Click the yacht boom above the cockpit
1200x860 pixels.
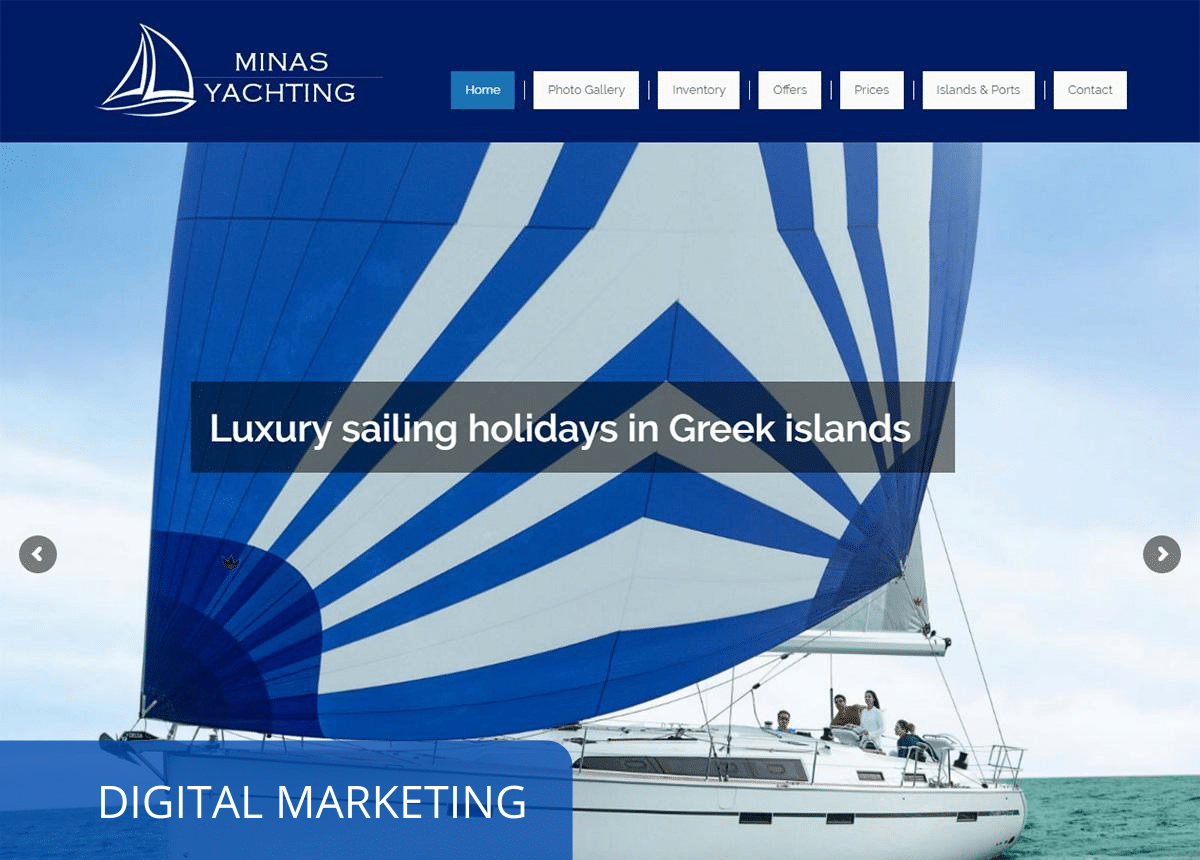coord(860,644)
